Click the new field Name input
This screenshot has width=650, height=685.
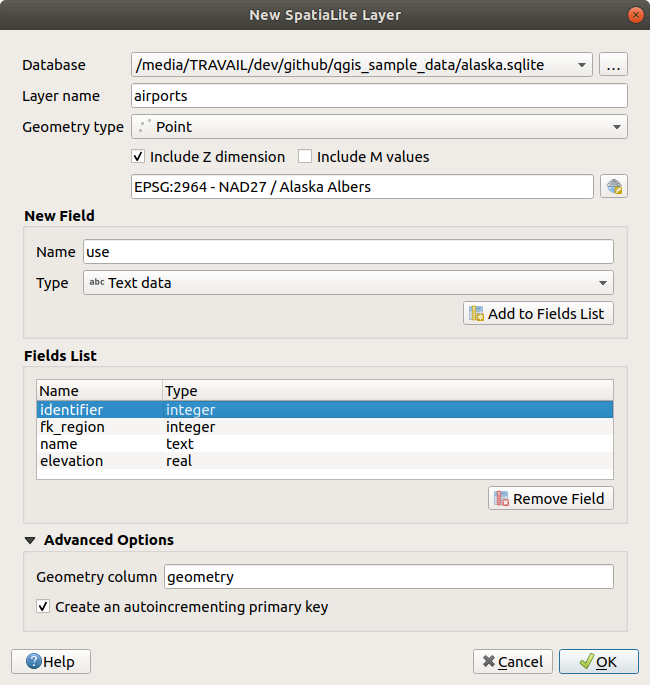(347, 251)
